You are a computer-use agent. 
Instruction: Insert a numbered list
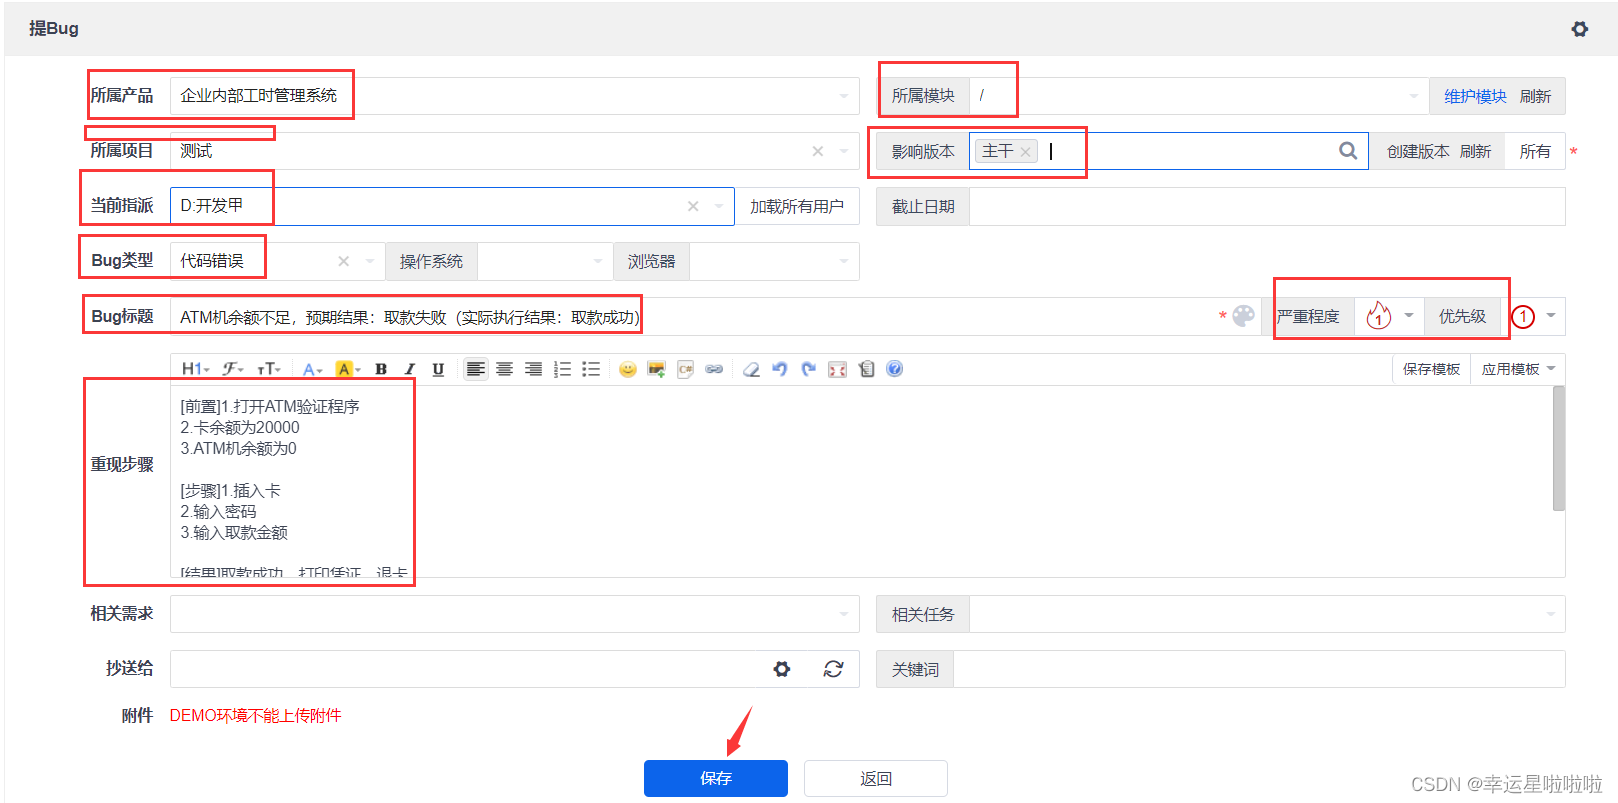(563, 369)
